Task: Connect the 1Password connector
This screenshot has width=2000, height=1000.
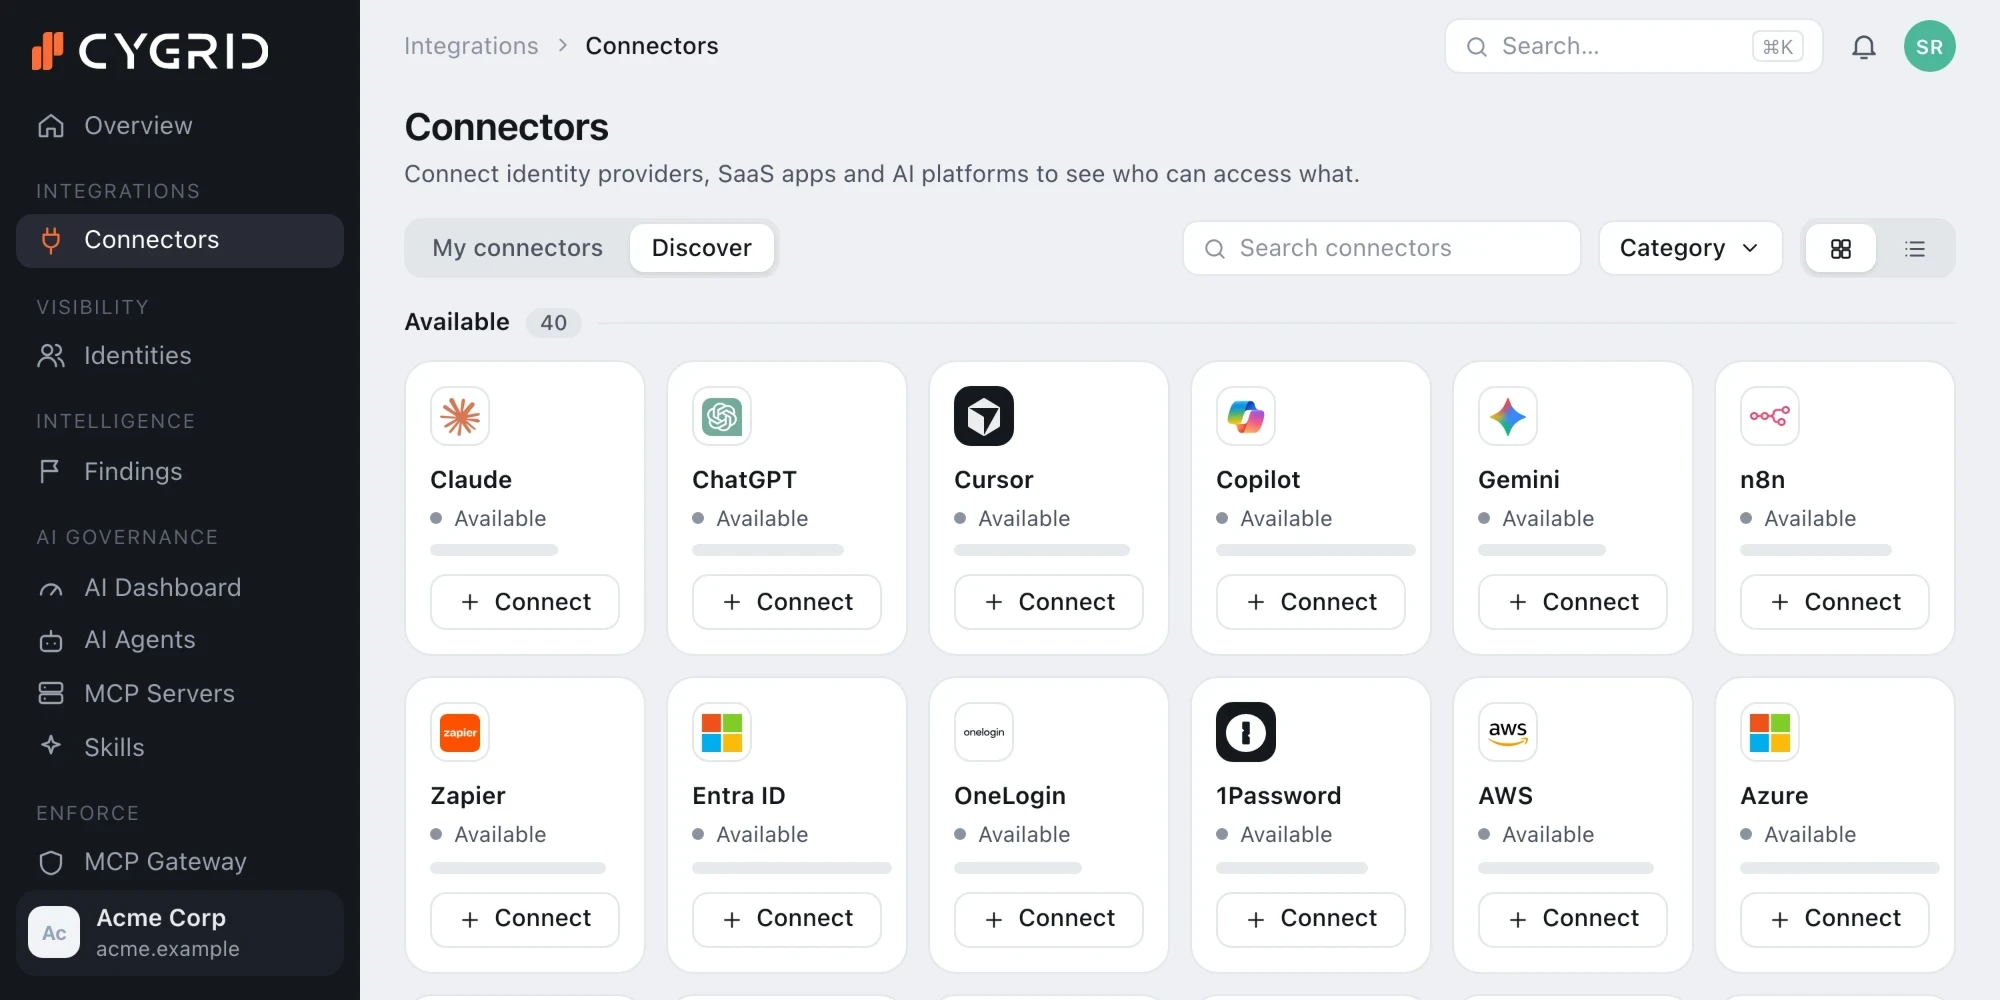Action: [1311, 919]
